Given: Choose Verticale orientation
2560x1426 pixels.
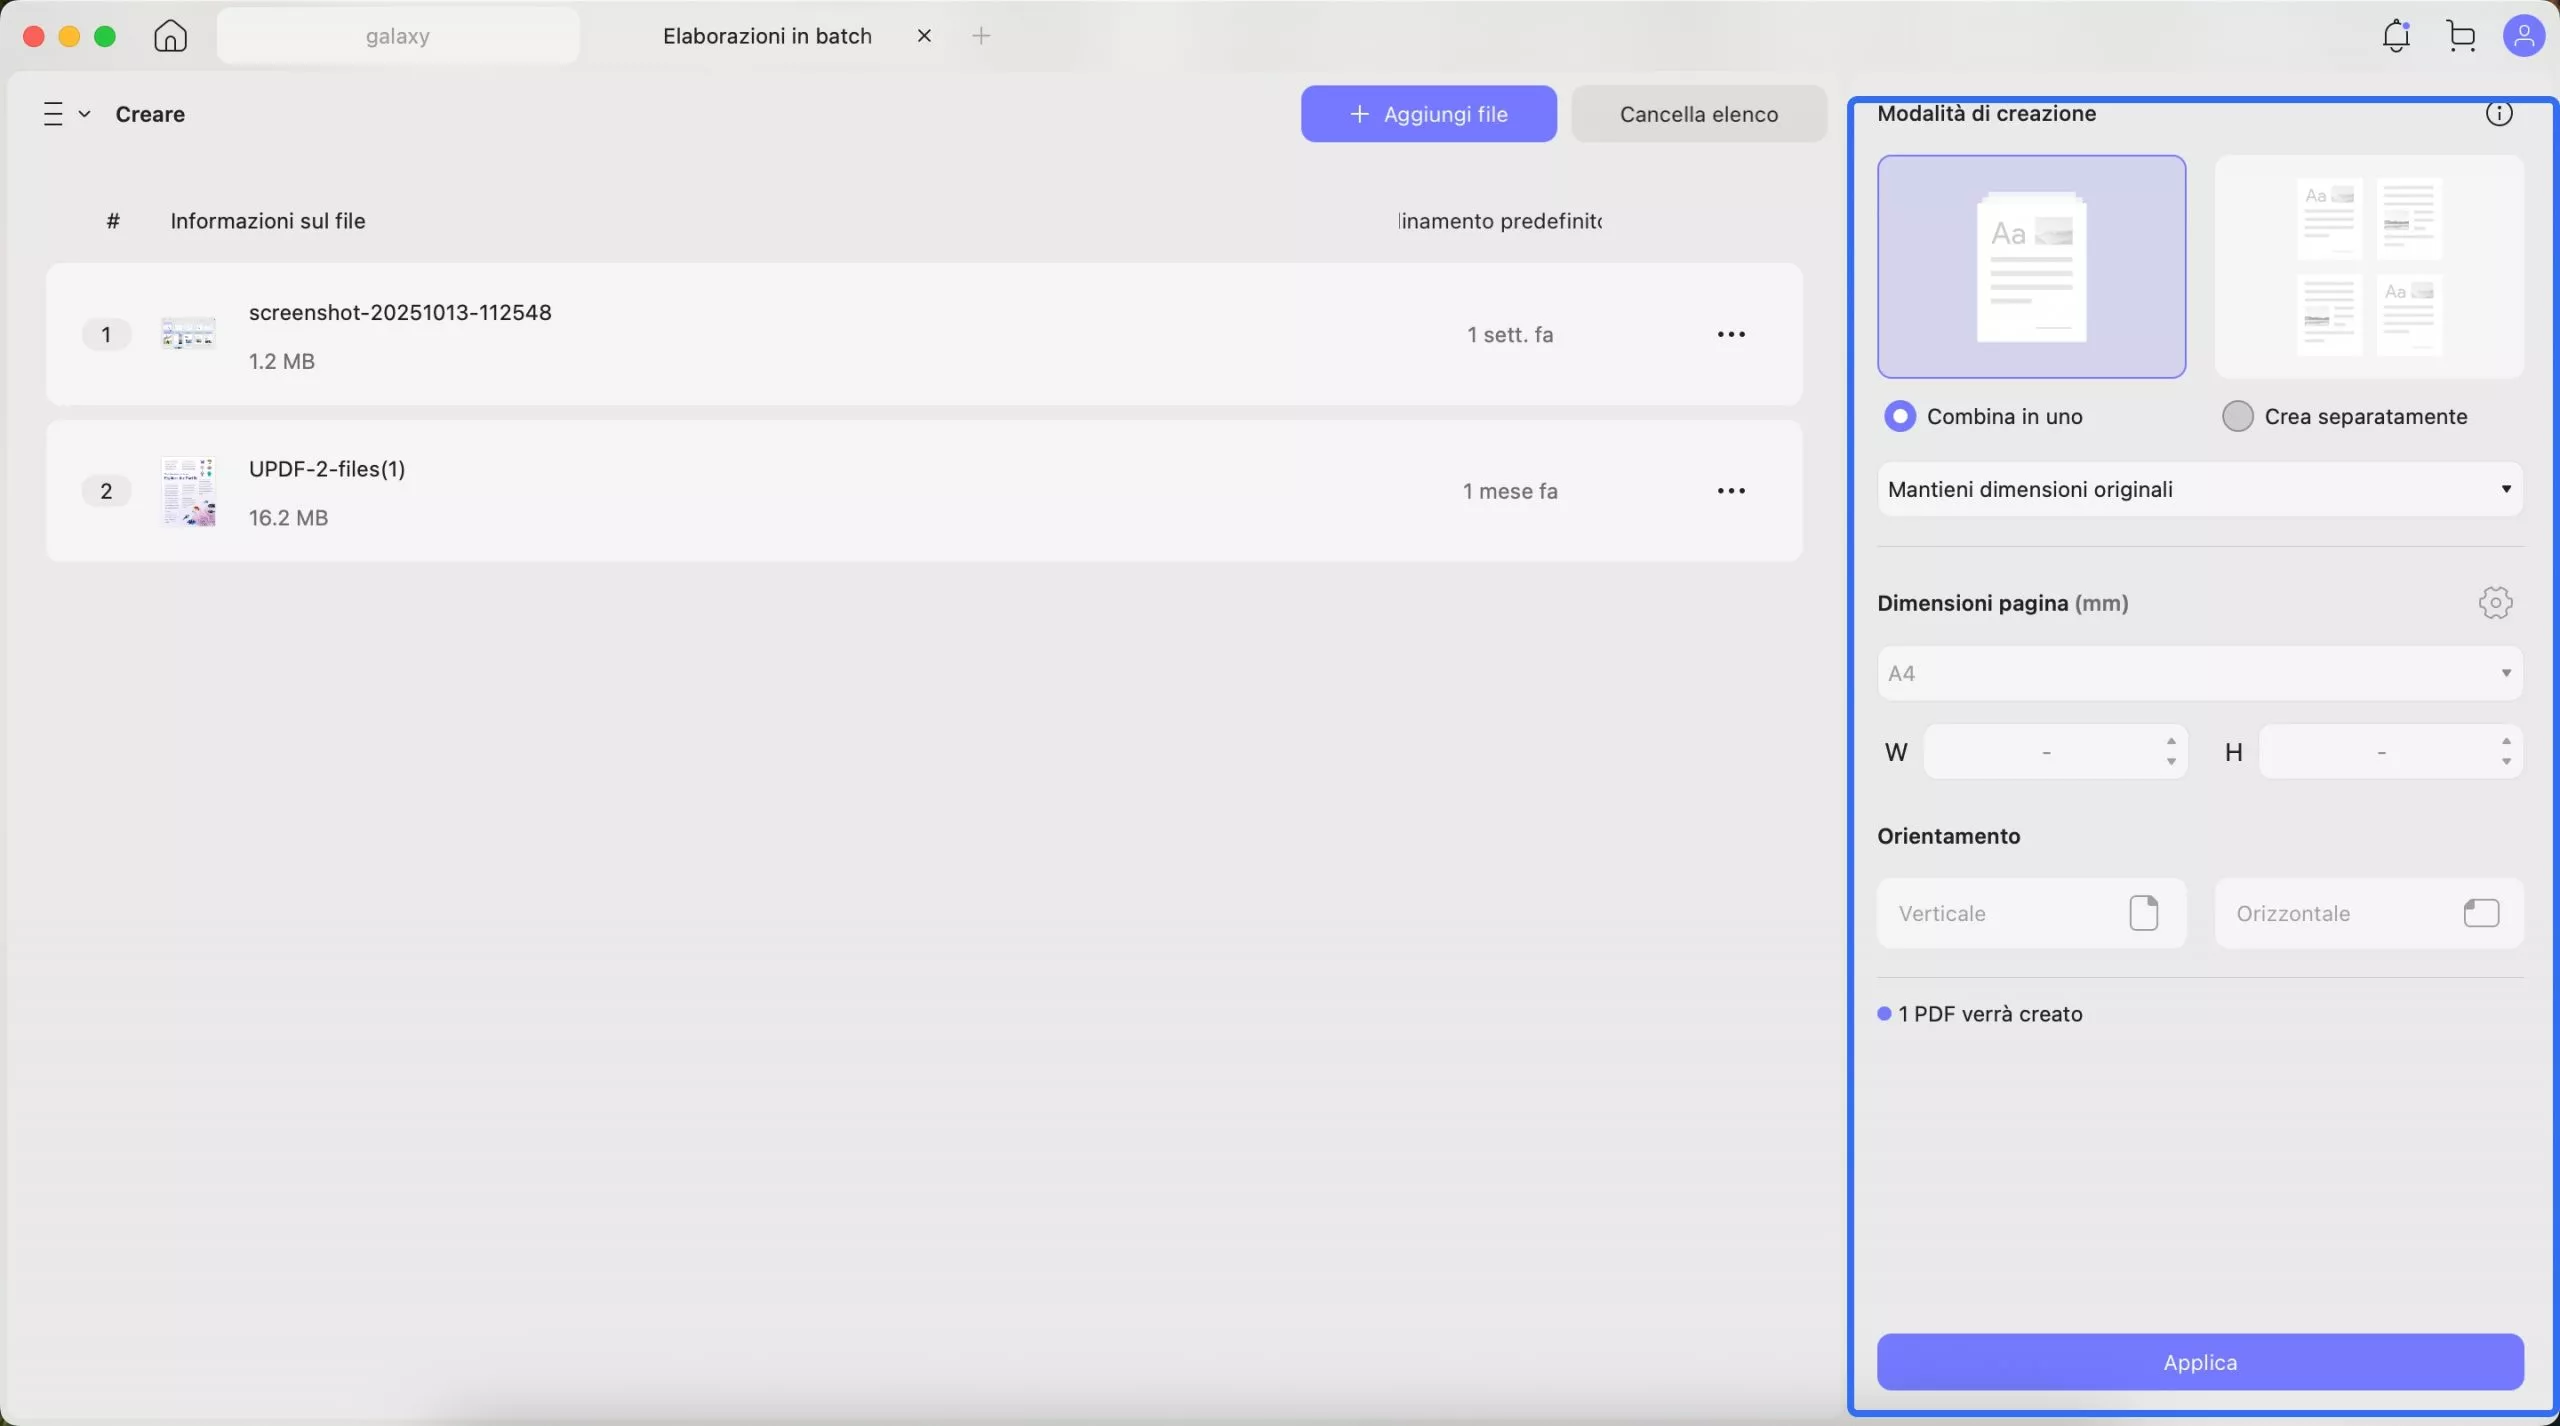Looking at the screenshot, I should [2030, 913].
